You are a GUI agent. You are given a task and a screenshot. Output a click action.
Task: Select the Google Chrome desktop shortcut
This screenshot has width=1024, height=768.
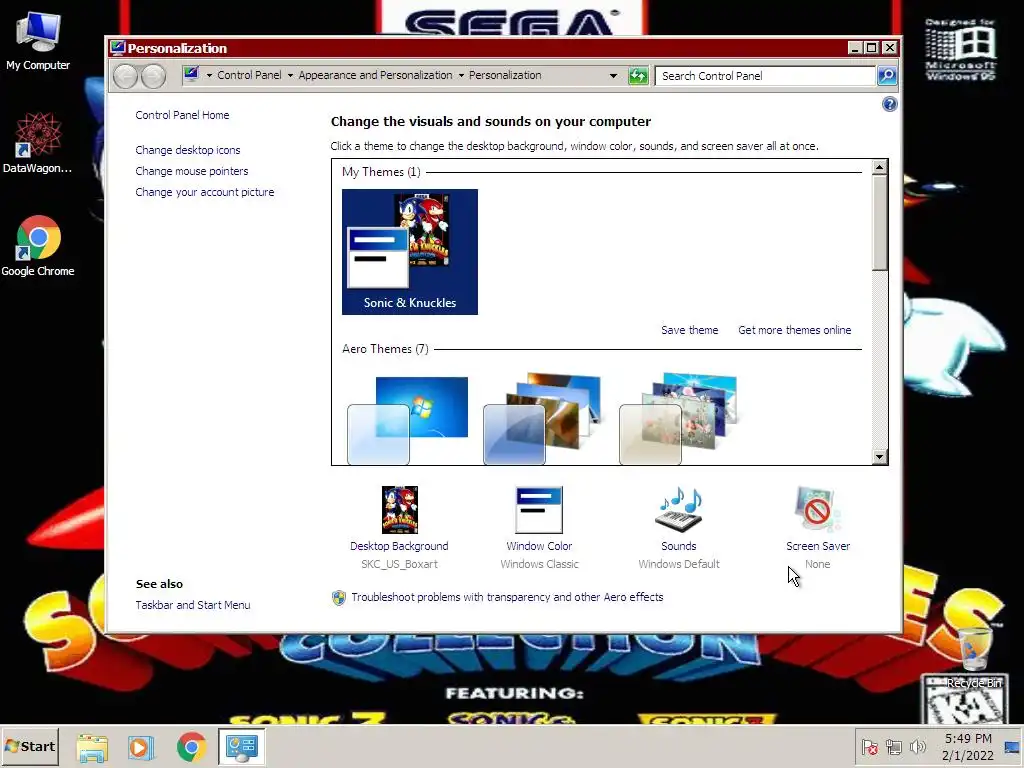[38, 246]
